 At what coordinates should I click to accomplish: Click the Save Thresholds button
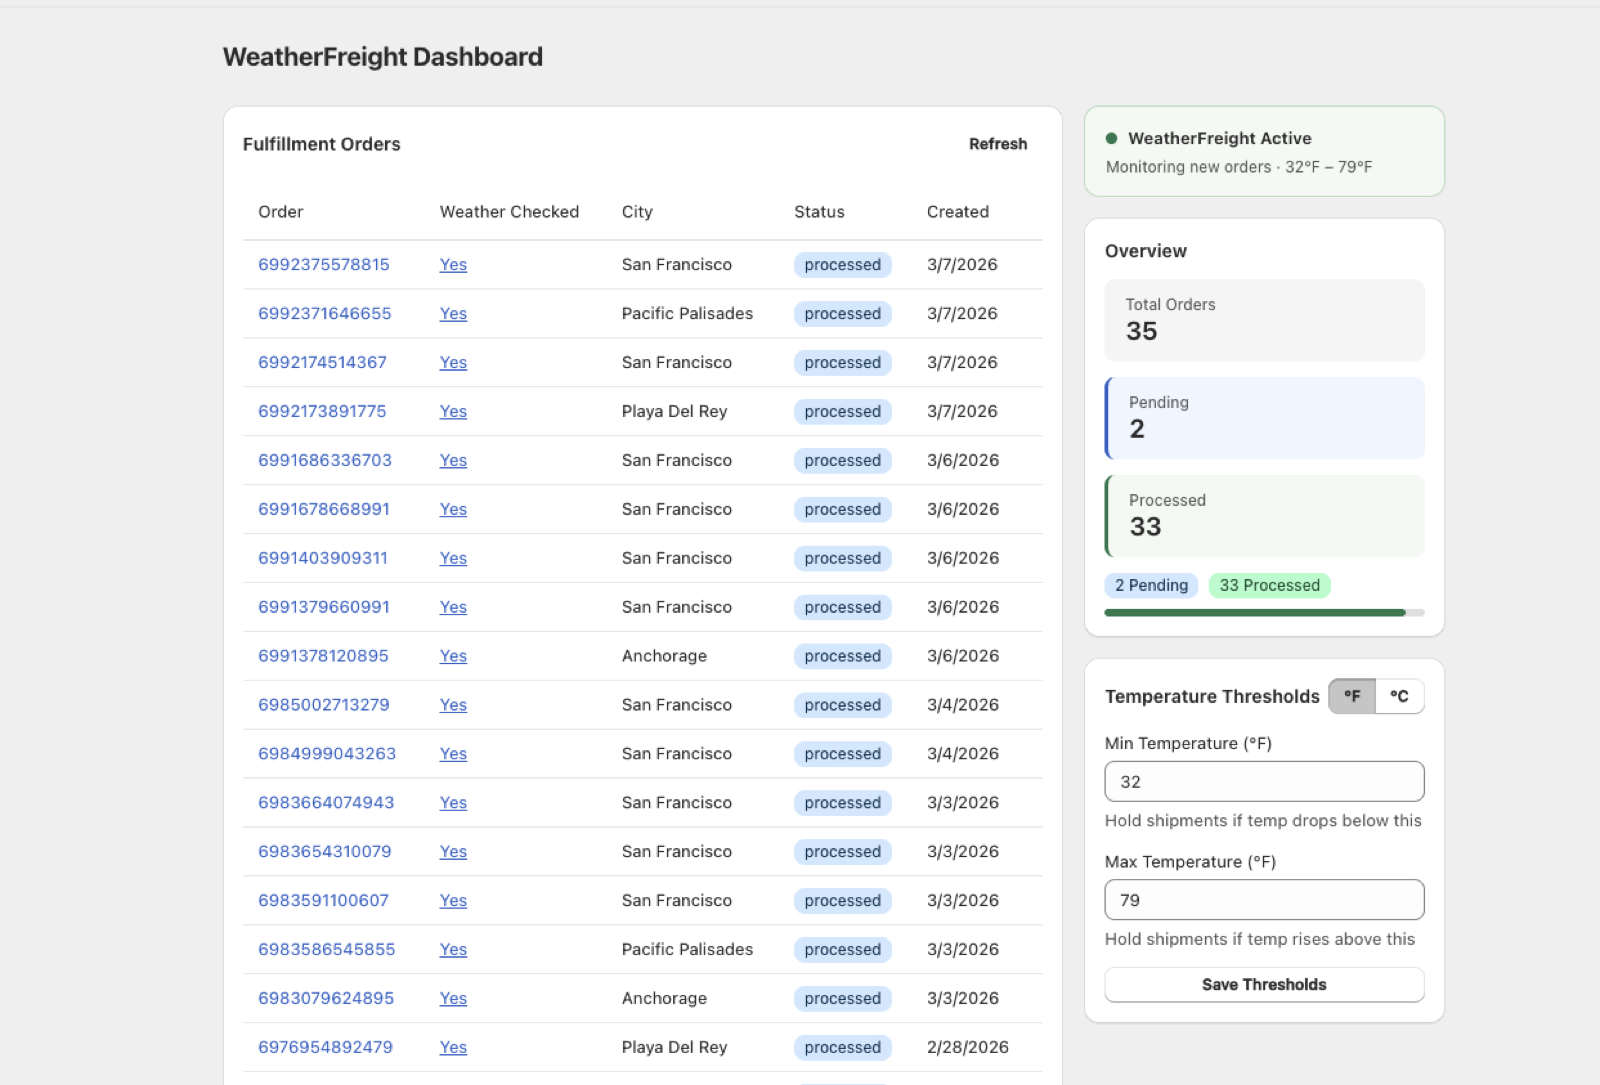(x=1263, y=984)
